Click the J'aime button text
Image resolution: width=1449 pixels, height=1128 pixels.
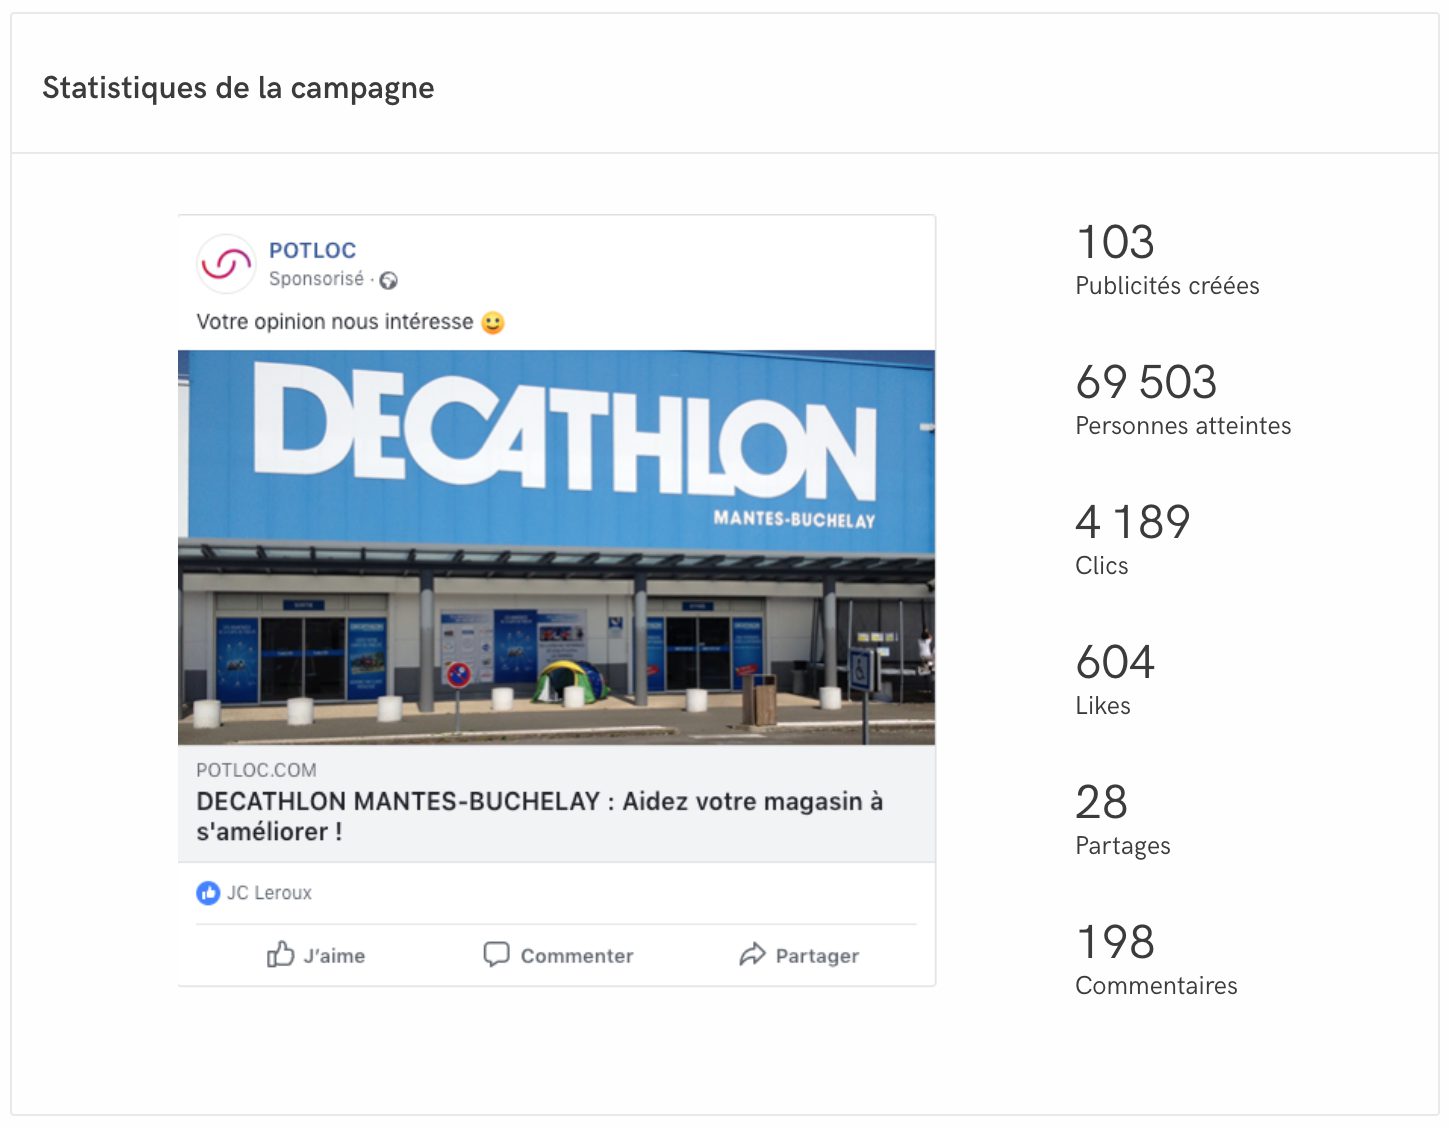pyautogui.click(x=334, y=956)
